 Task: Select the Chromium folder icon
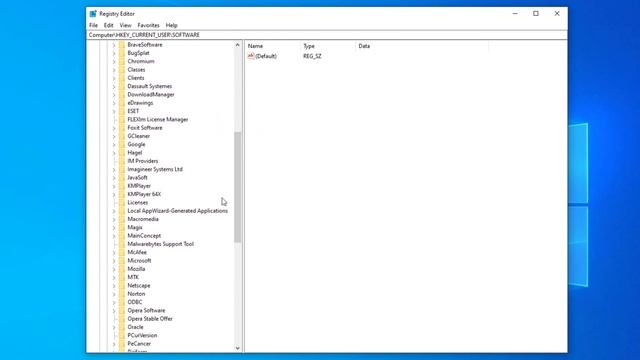click(122, 61)
